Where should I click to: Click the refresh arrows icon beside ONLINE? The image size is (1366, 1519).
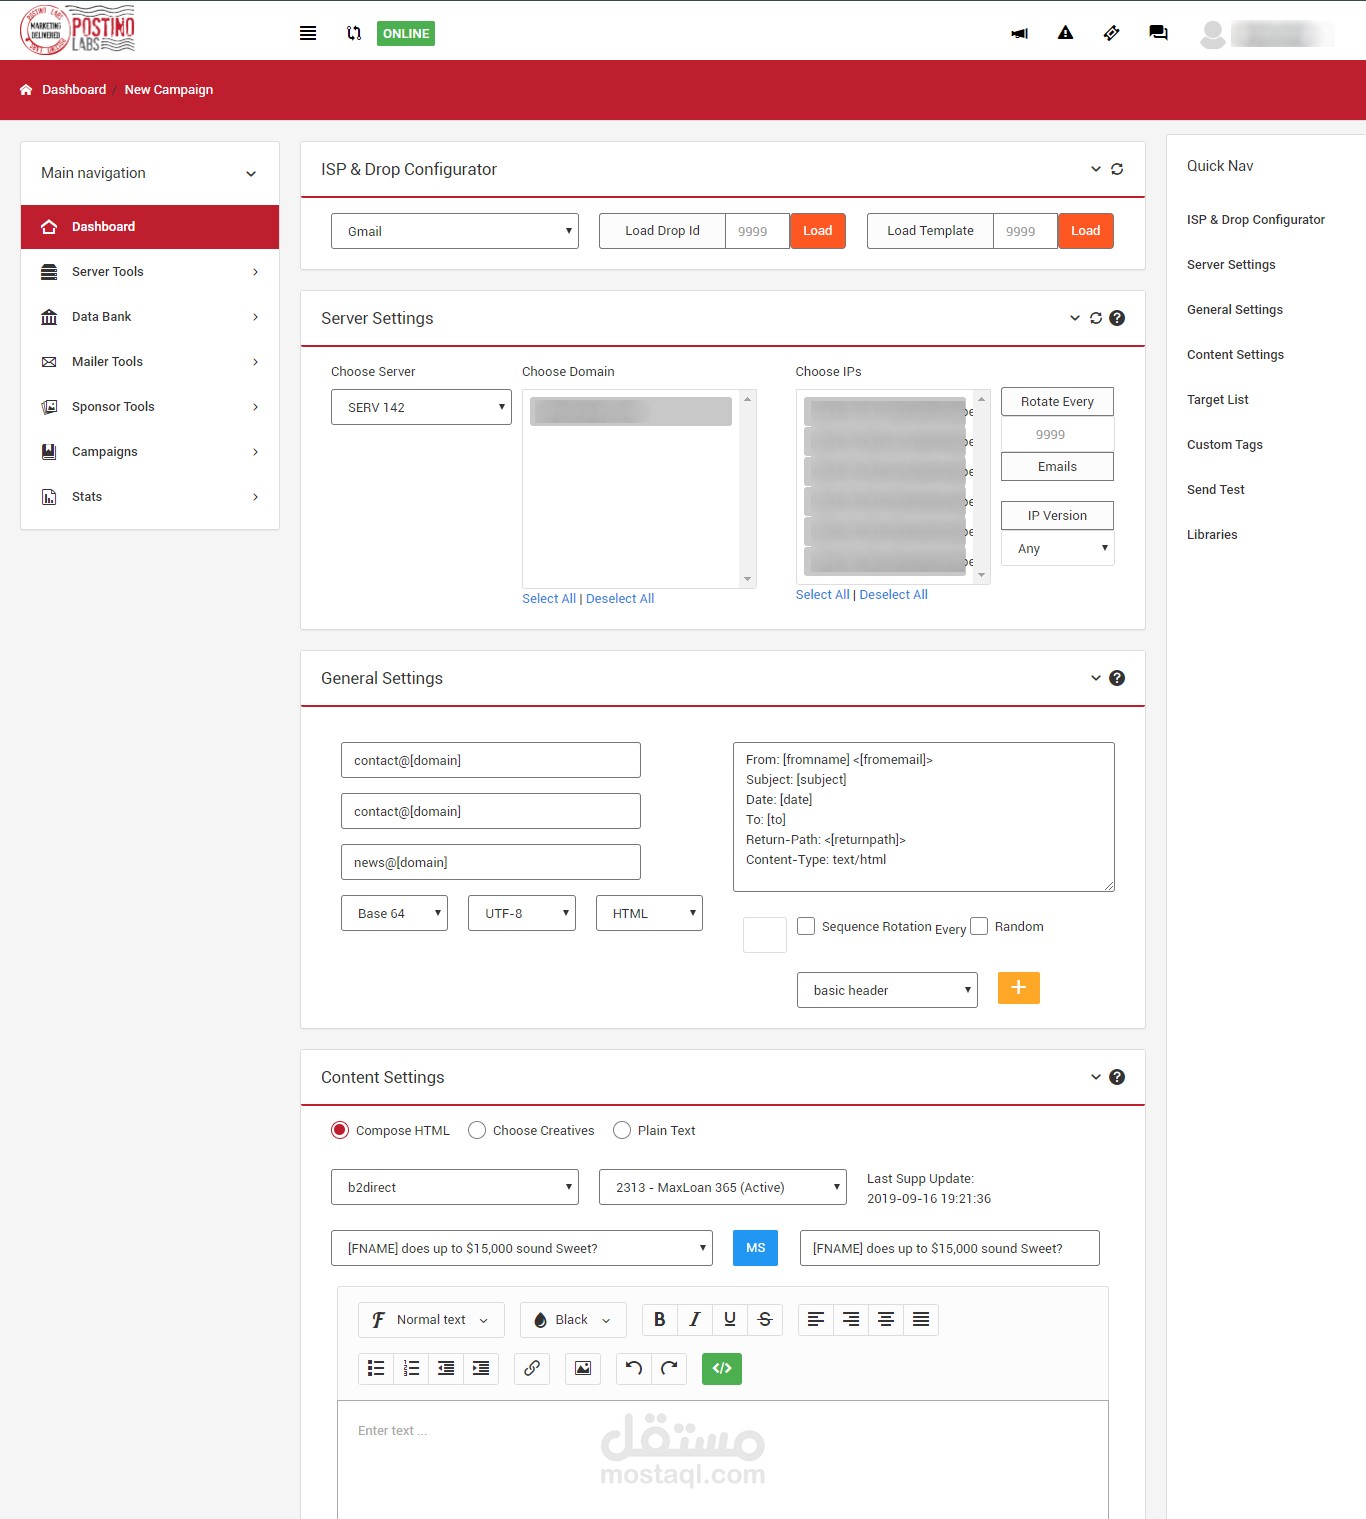[354, 33]
